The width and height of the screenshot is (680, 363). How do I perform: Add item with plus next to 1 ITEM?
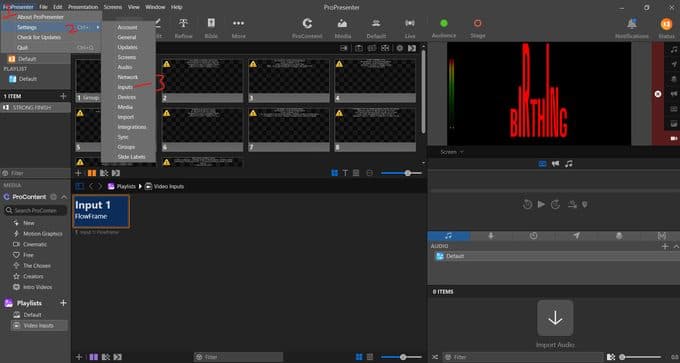point(63,96)
